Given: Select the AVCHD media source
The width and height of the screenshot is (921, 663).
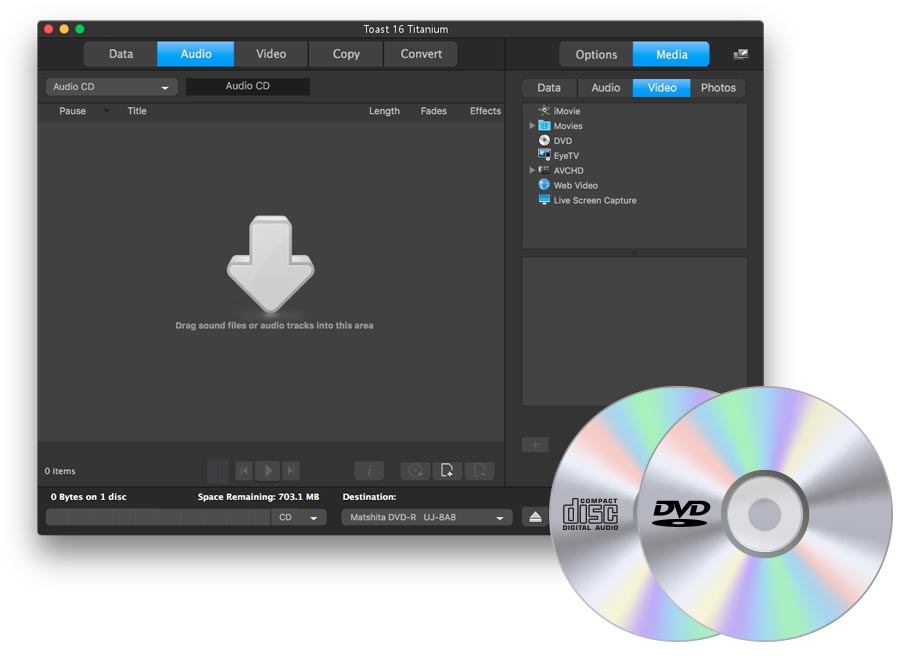Looking at the screenshot, I should [x=561, y=170].
